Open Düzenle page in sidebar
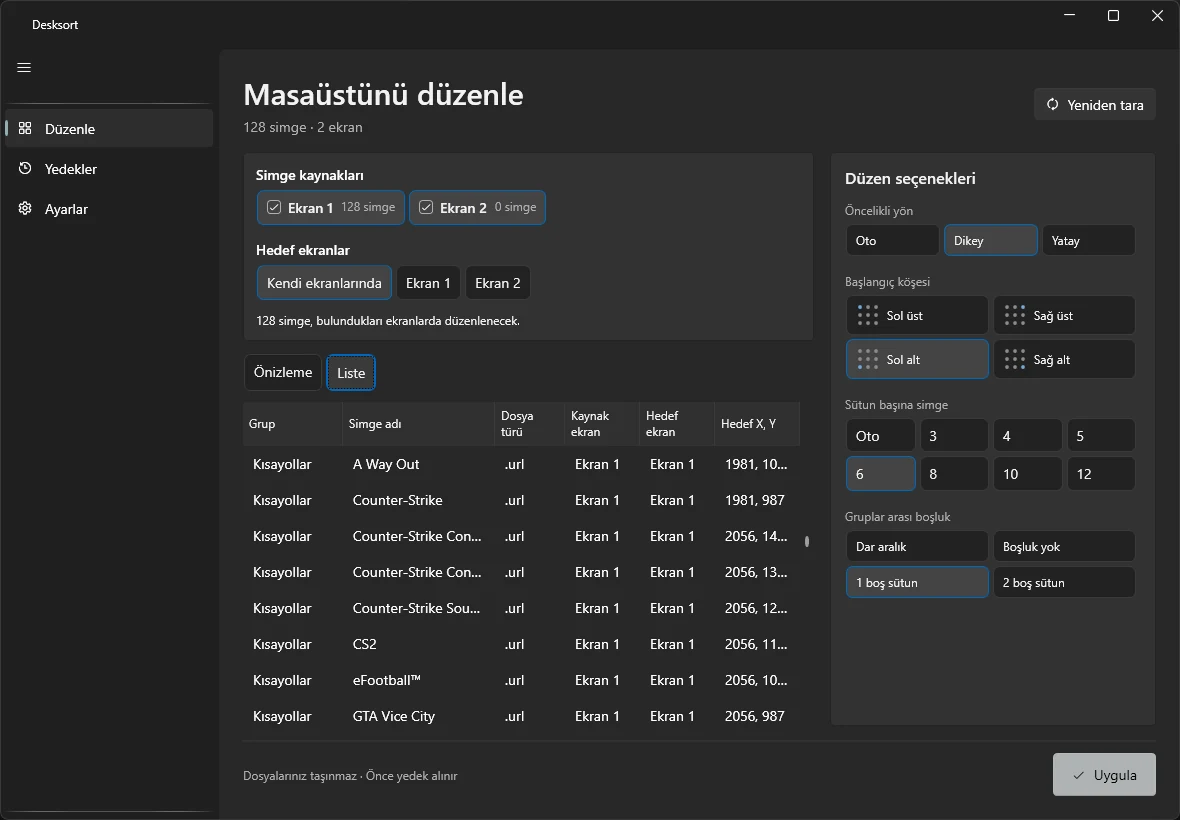Image resolution: width=1180 pixels, height=820 pixels. point(109,129)
